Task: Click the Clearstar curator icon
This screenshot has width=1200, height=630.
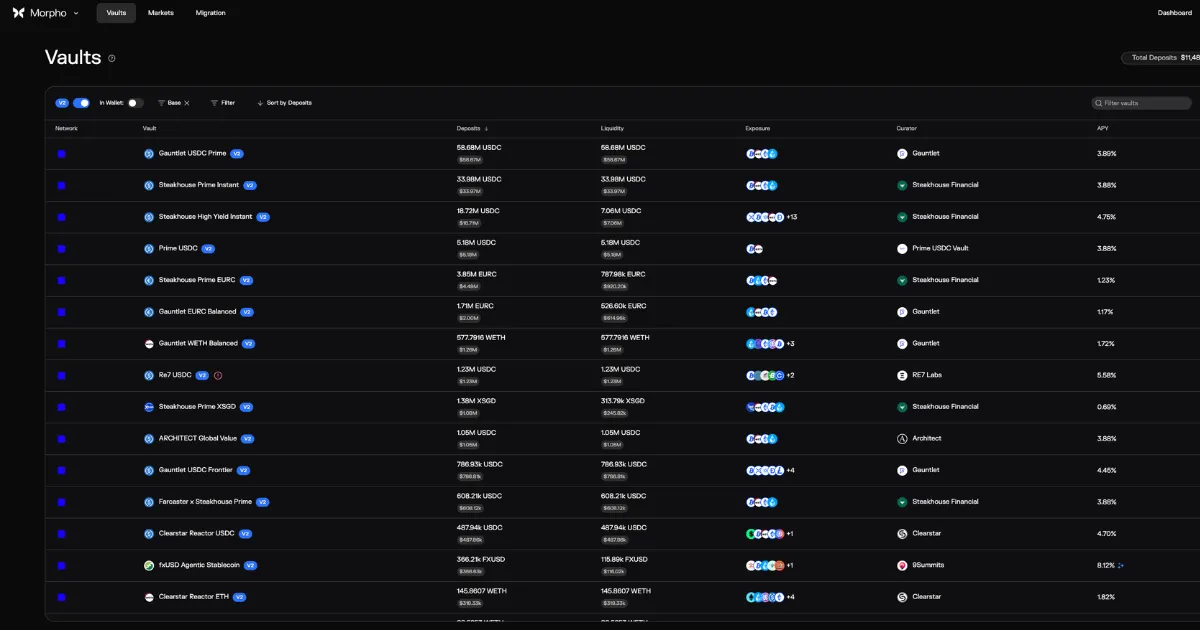Action: 901,533
